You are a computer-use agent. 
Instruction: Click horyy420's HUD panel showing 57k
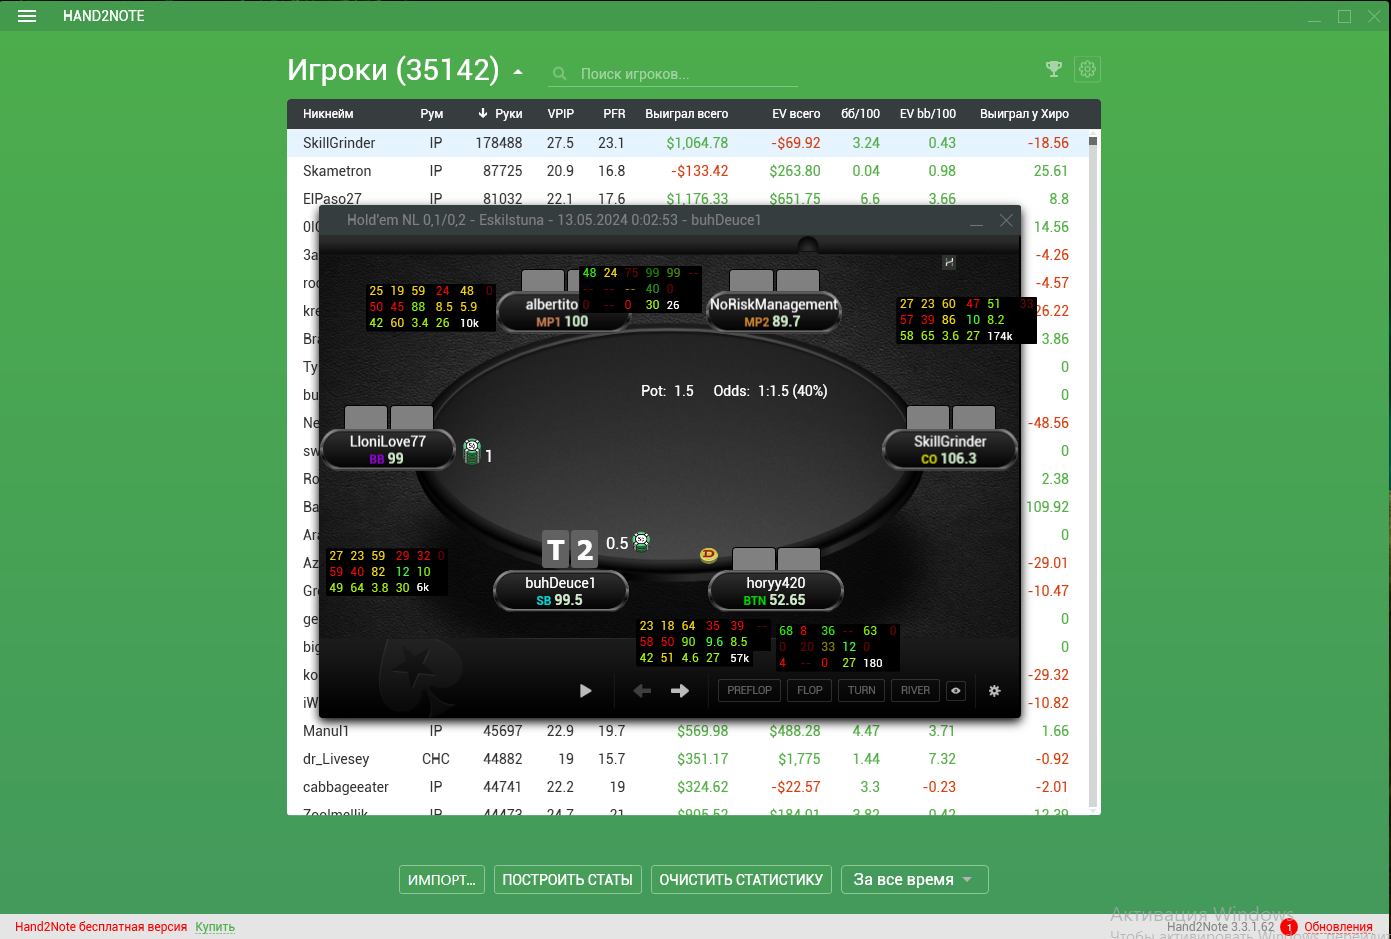[x=704, y=642]
